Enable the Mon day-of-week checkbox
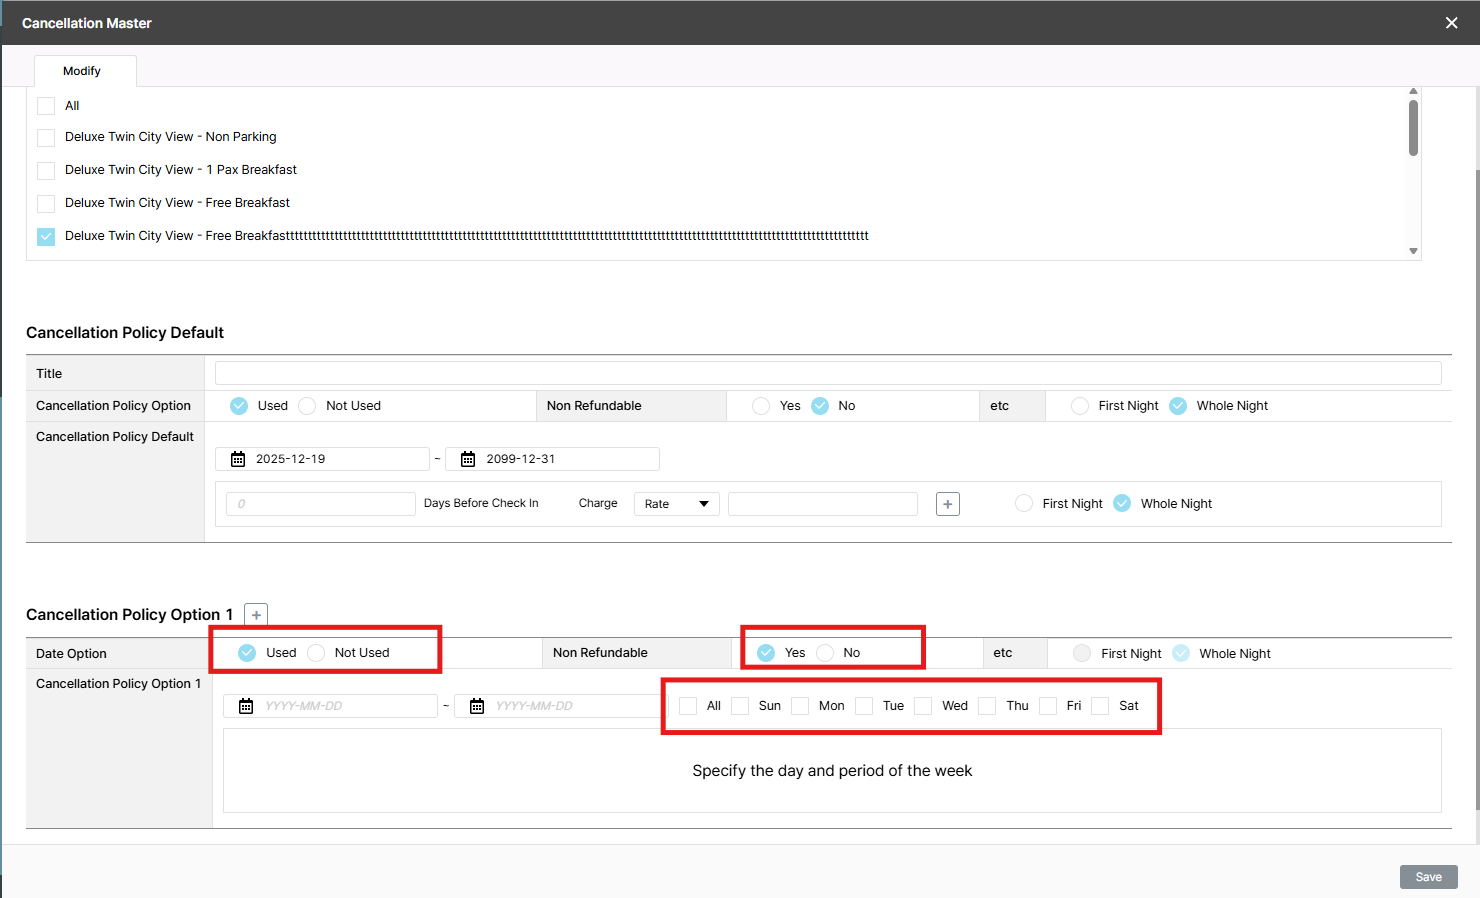This screenshot has height=898, width=1480. click(x=800, y=706)
